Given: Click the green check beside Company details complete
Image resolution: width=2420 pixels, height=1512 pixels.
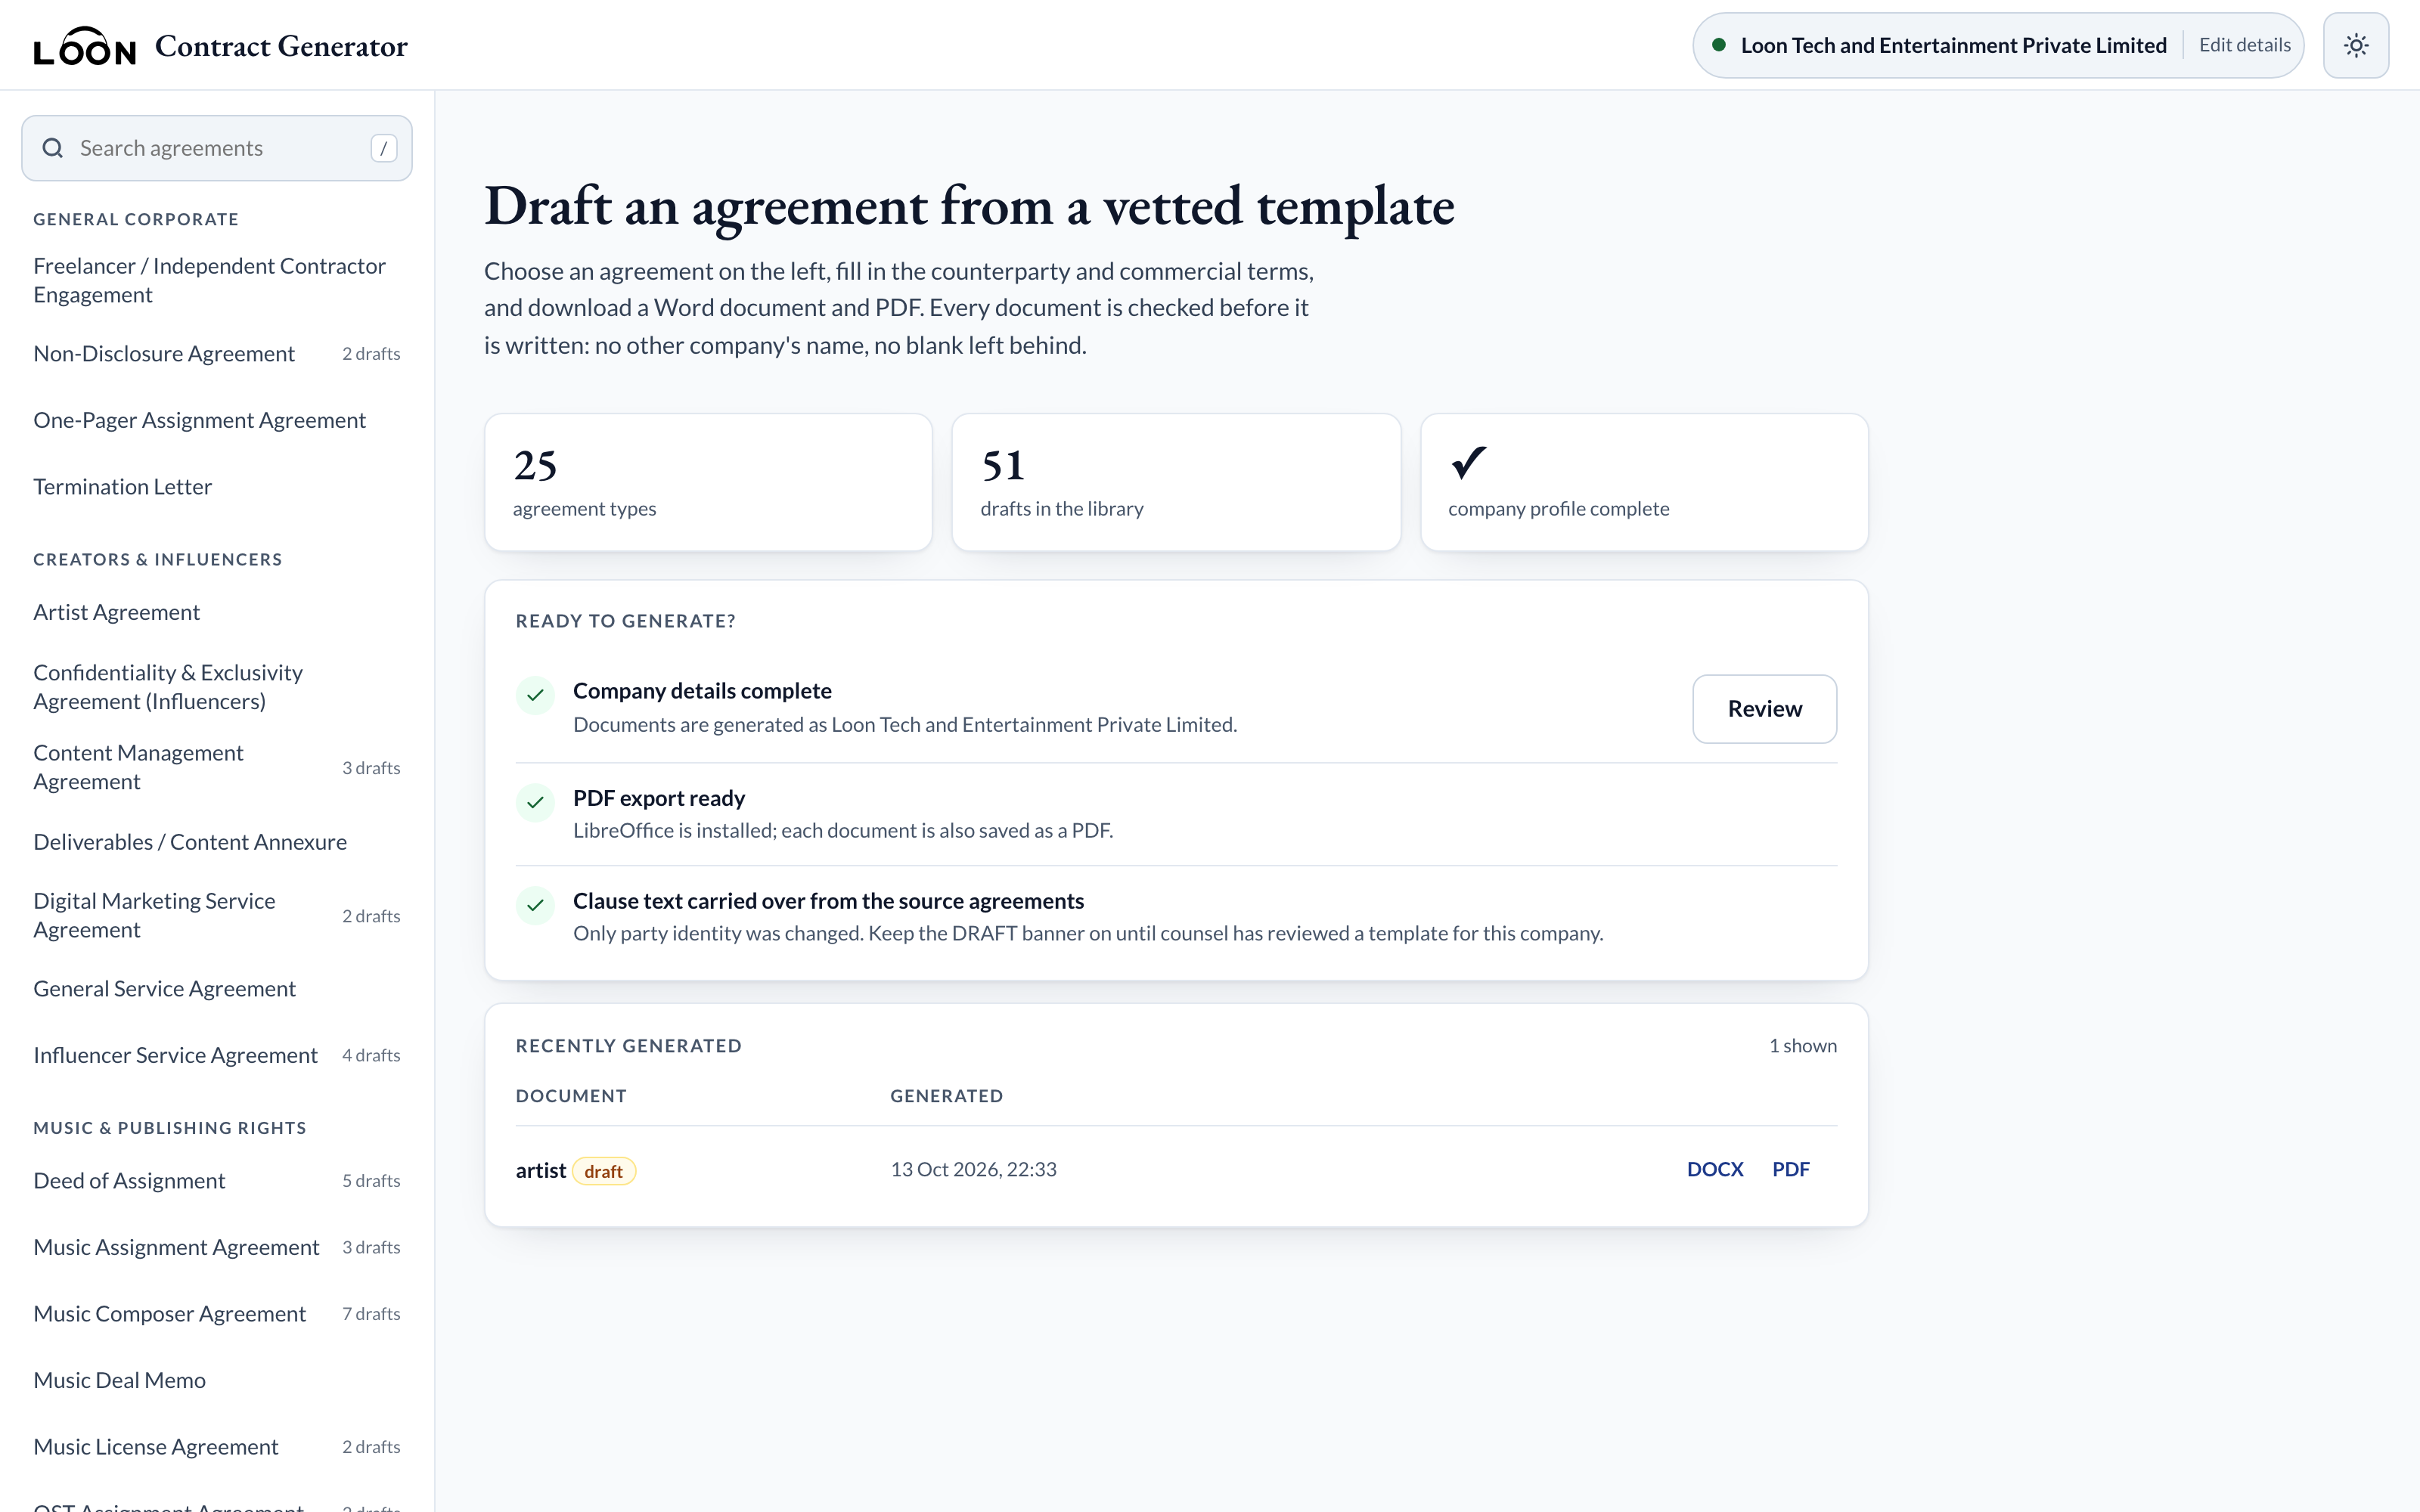Looking at the screenshot, I should pos(535,695).
